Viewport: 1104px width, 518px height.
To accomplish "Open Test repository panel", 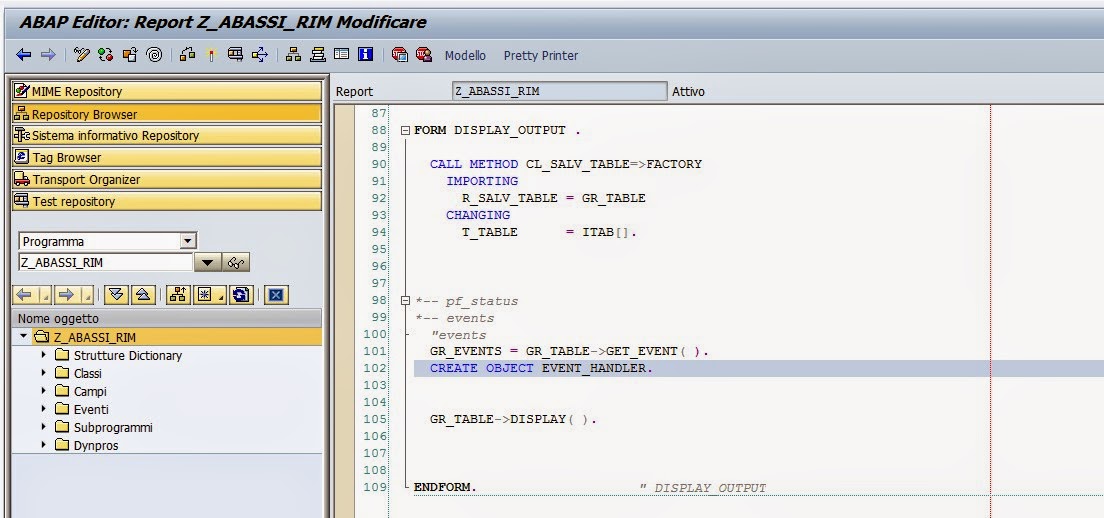I will [x=167, y=201].
